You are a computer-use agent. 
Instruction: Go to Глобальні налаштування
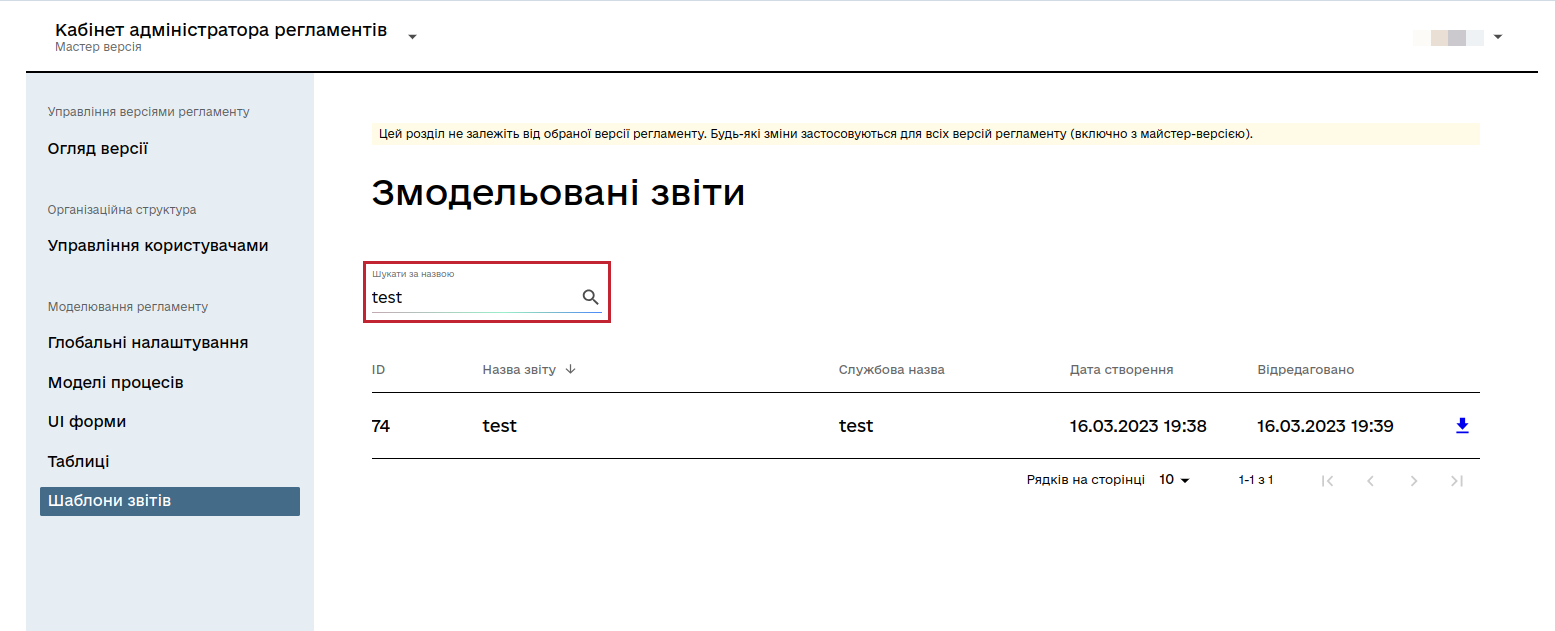pos(148,343)
